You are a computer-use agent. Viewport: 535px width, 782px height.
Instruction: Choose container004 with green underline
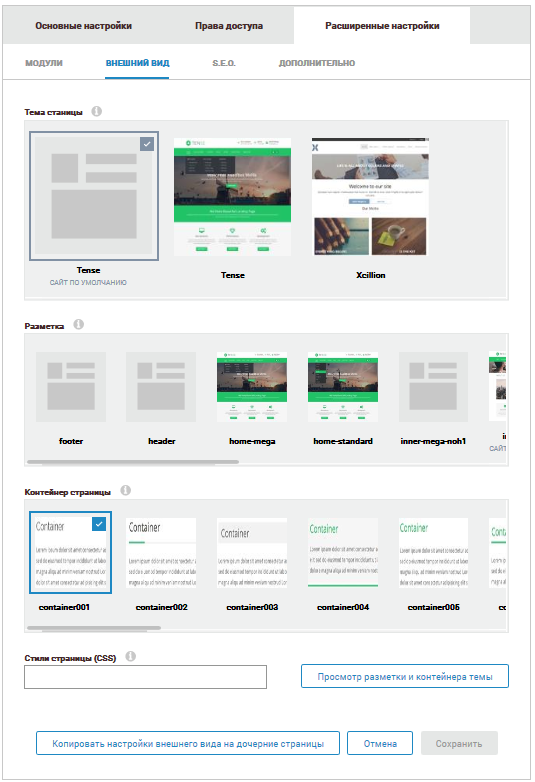point(343,553)
